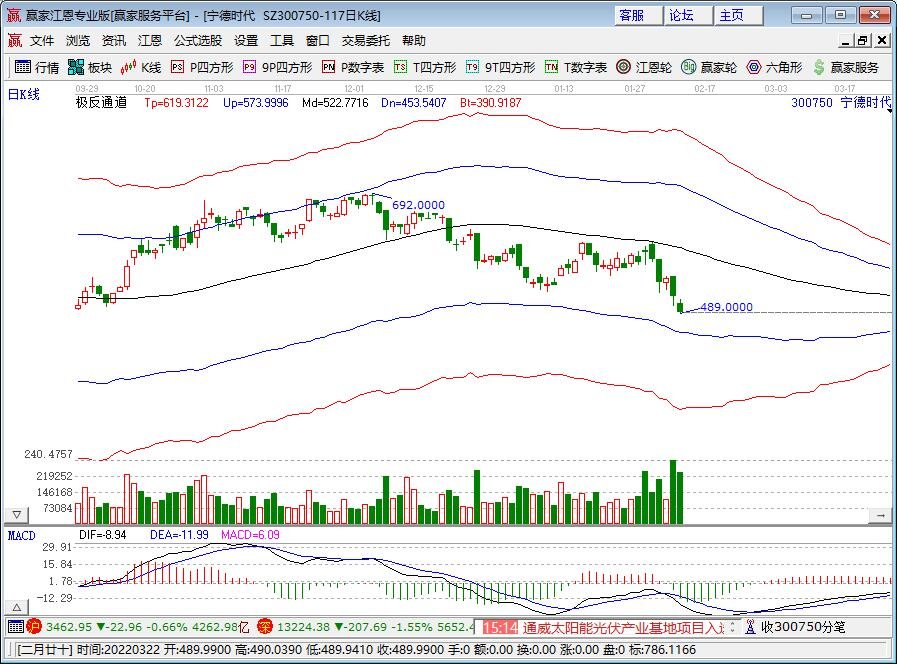The width and height of the screenshot is (897, 664).
Task: Click the 时间:20220322 status bar entry
Action: (118, 650)
